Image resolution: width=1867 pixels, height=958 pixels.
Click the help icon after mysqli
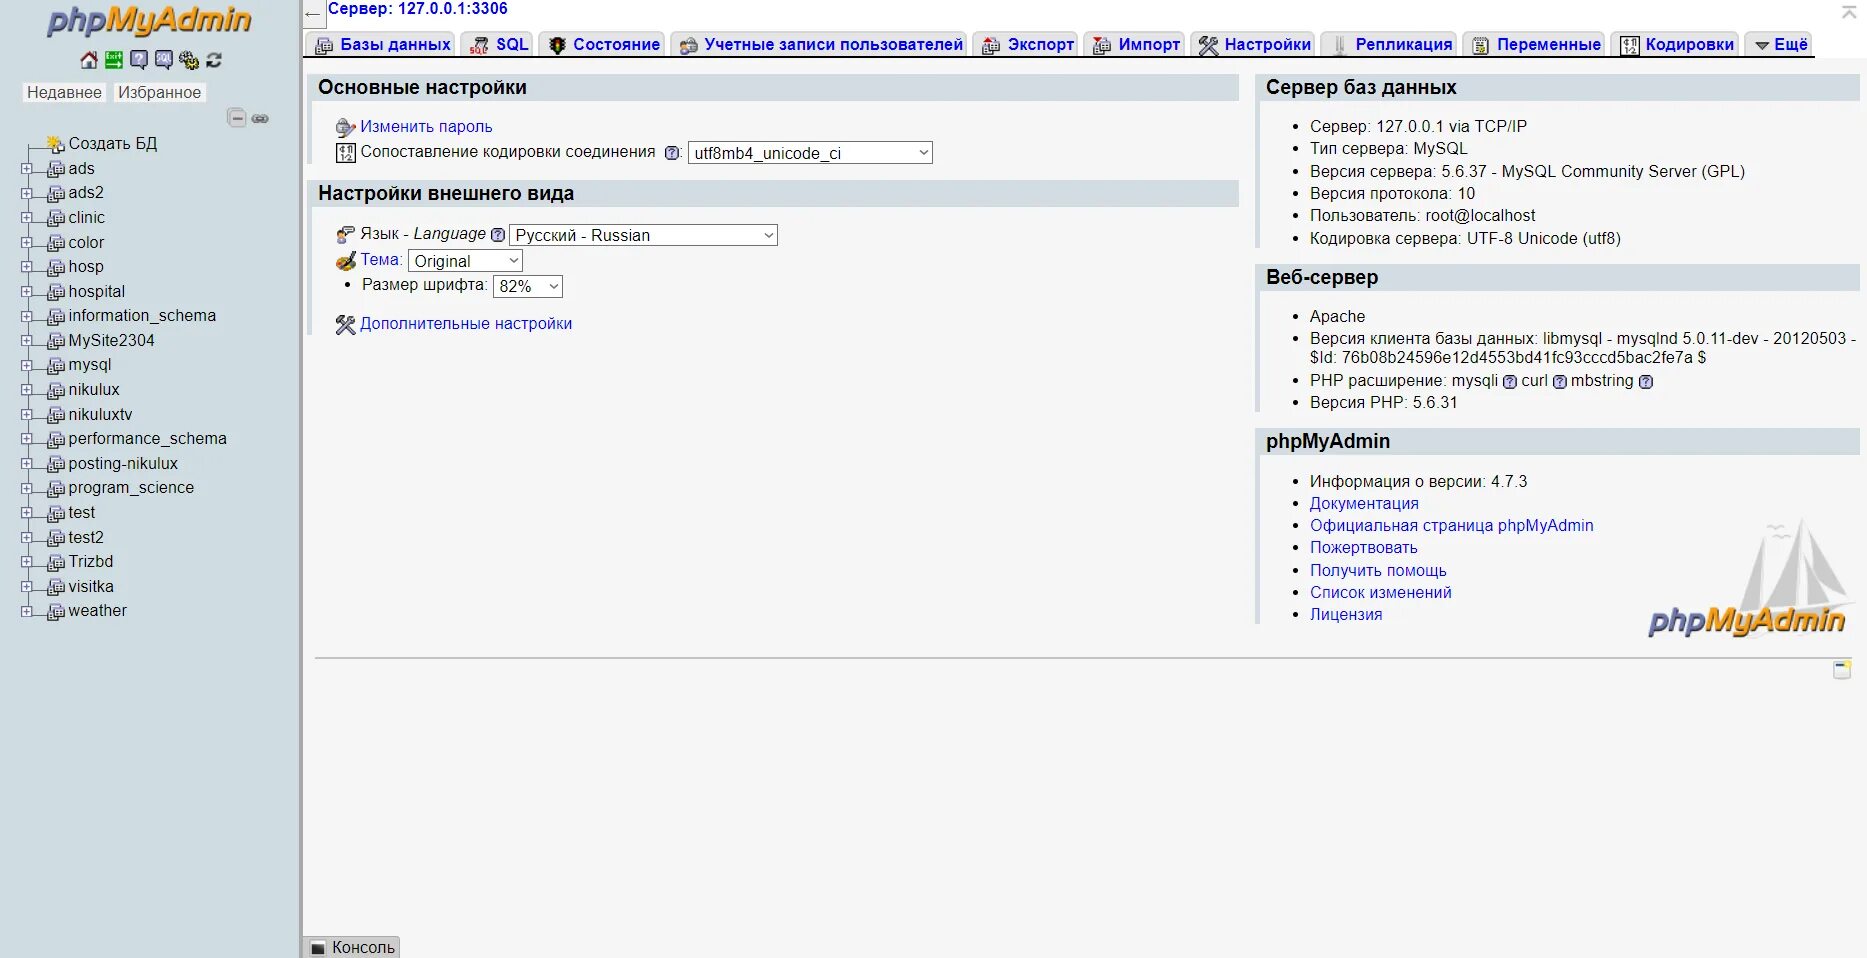pyautogui.click(x=1510, y=382)
